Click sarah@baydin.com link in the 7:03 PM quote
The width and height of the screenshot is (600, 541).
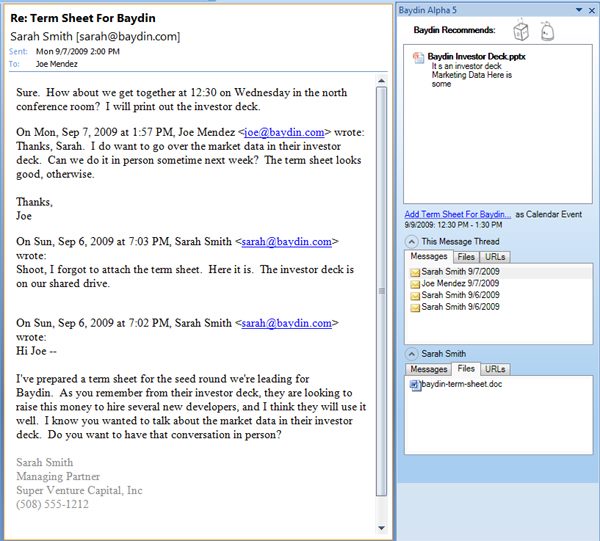click(287, 242)
